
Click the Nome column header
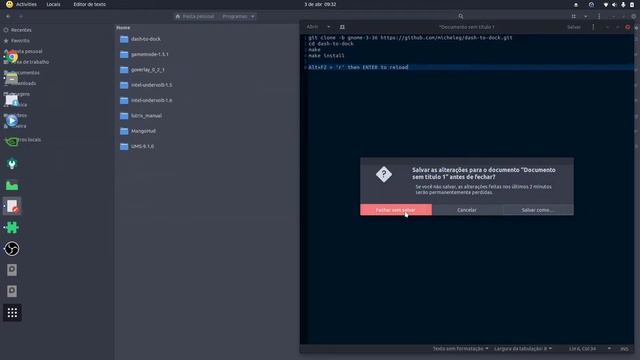point(123,27)
